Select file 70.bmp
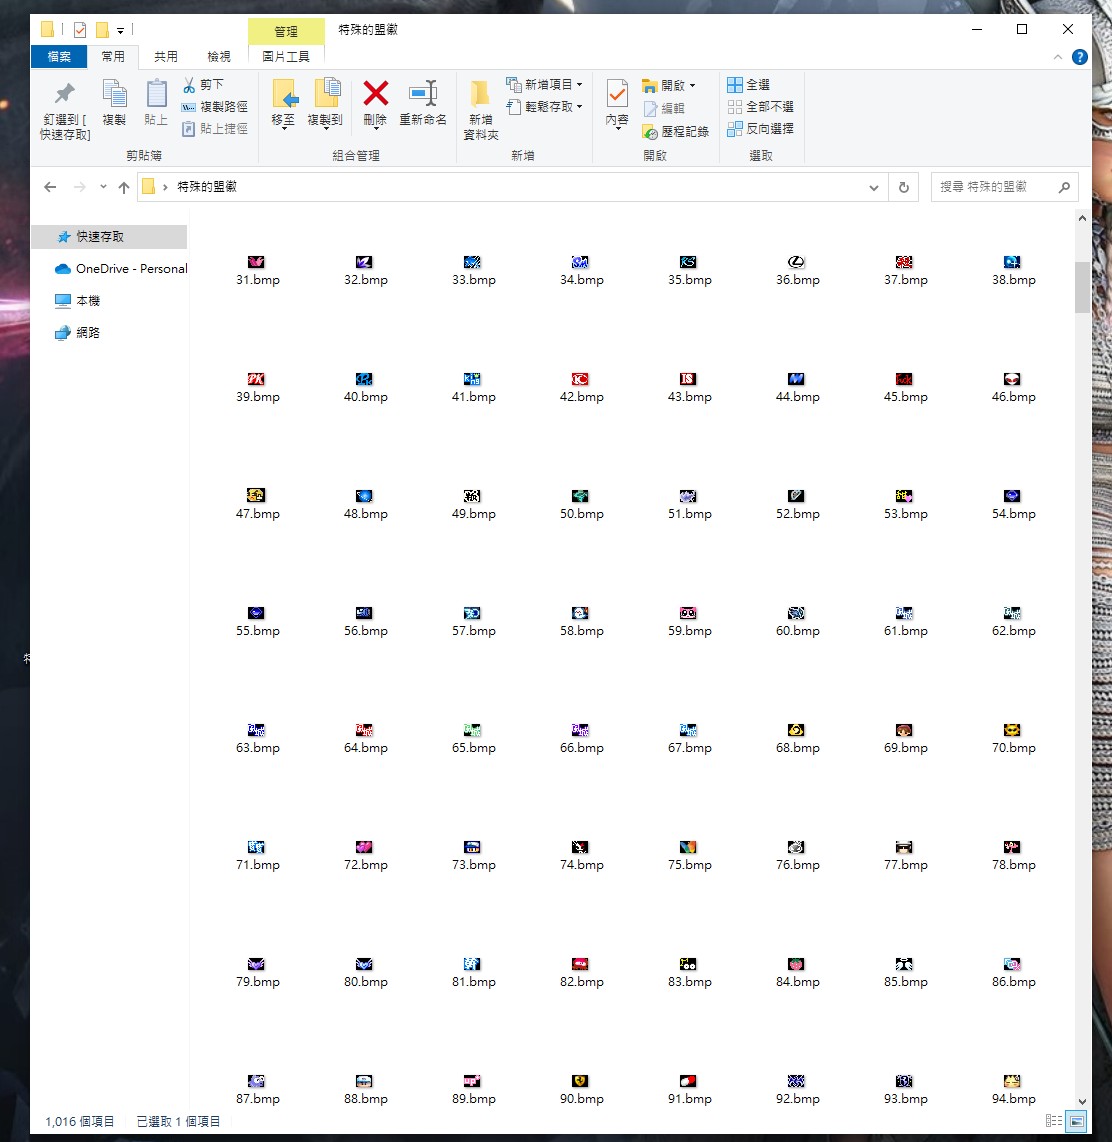1112x1142 pixels. click(1014, 740)
